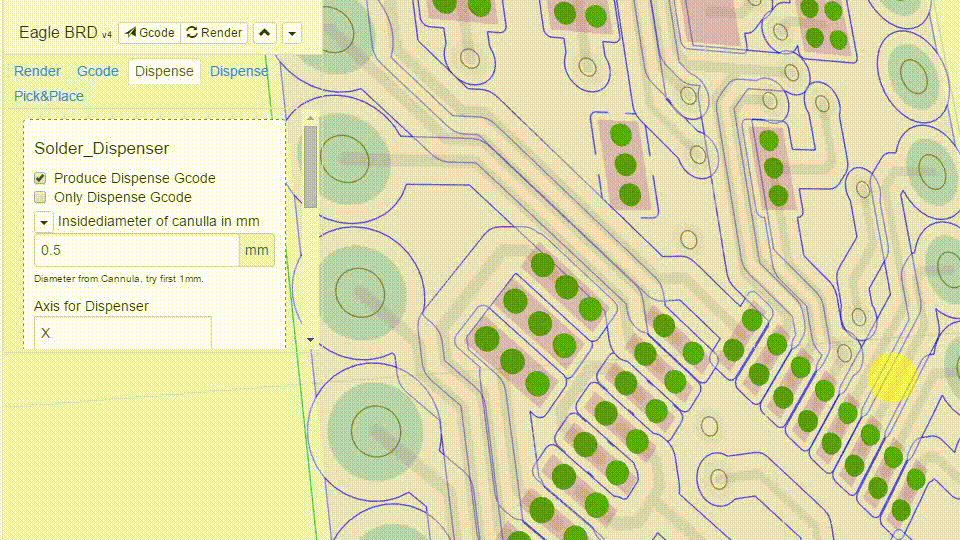The height and width of the screenshot is (540, 960).
Task: Select the active Dispense tab
Action: point(164,71)
